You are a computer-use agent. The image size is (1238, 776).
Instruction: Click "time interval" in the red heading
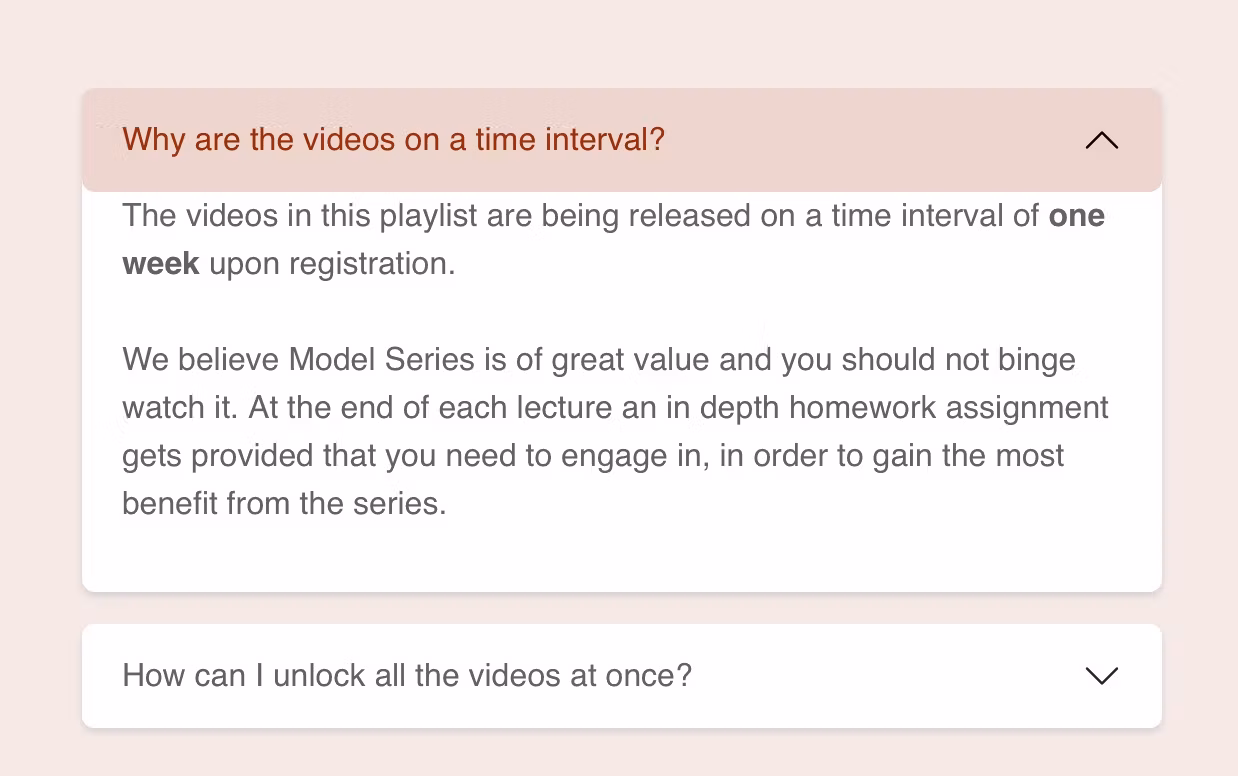click(561, 140)
